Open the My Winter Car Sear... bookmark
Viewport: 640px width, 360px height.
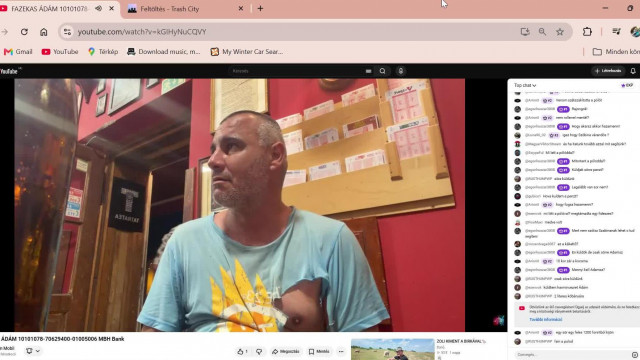click(x=247, y=52)
